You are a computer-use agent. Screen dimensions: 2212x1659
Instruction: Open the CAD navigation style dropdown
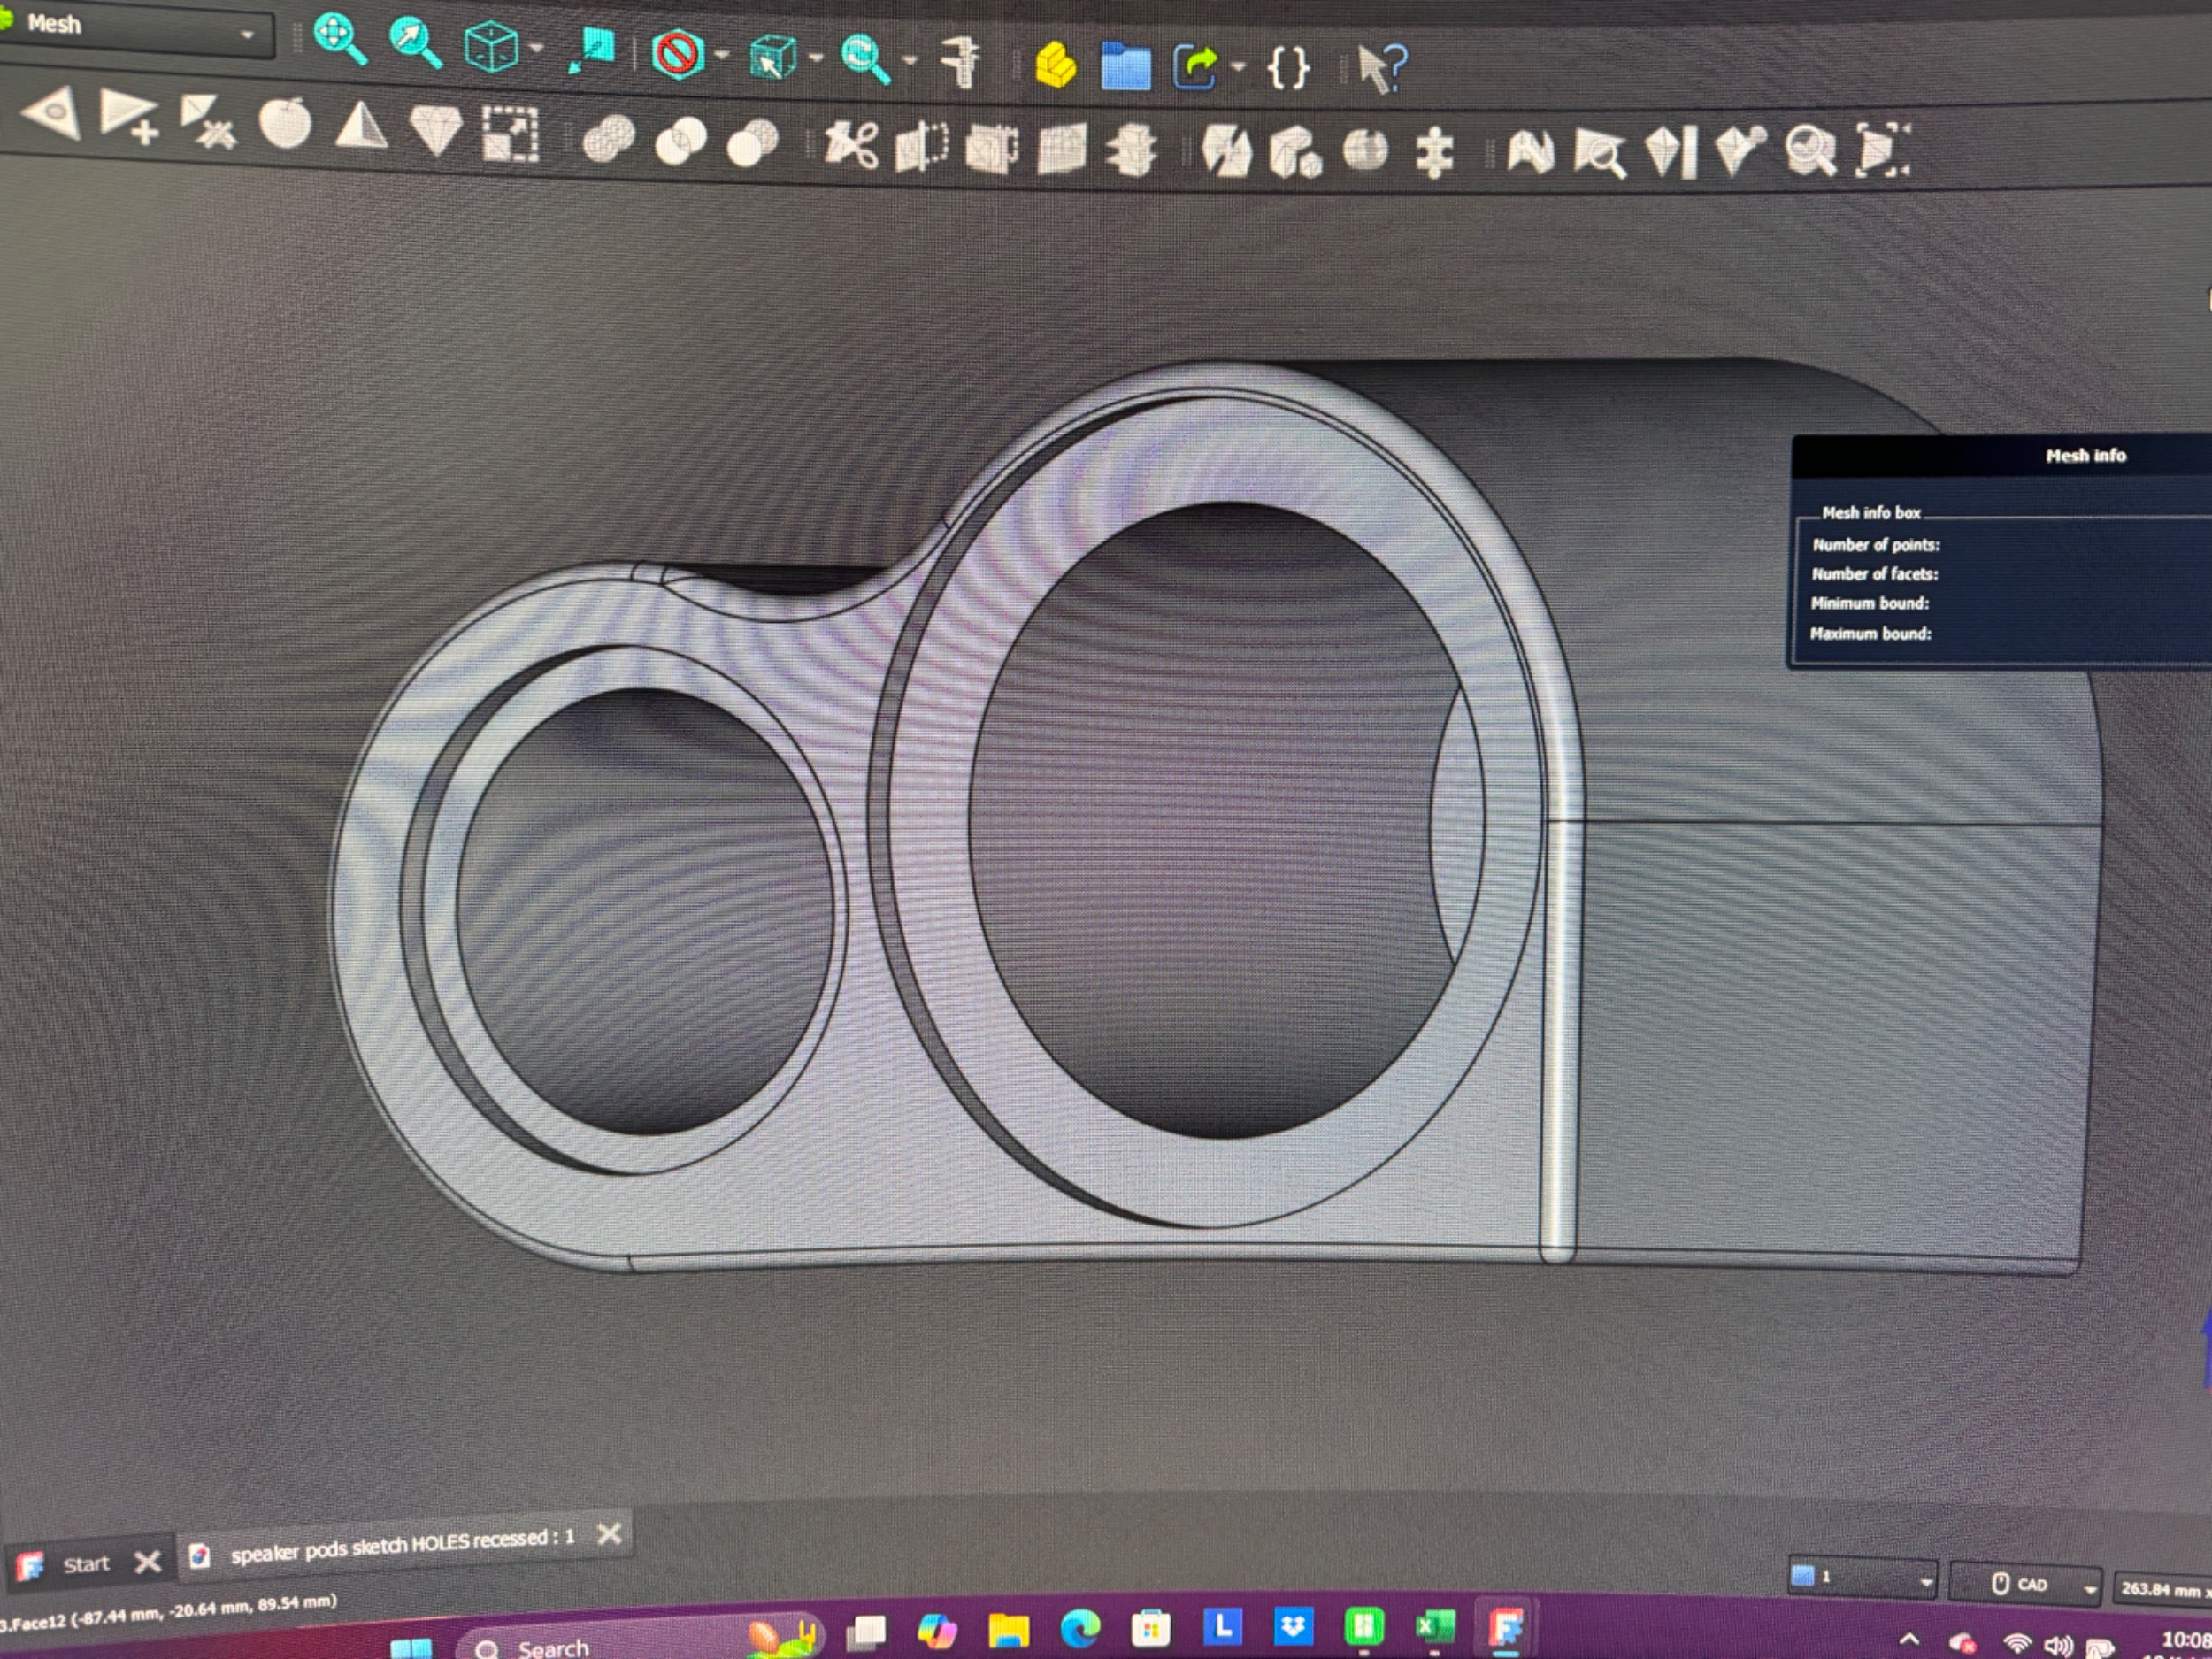click(2028, 1584)
